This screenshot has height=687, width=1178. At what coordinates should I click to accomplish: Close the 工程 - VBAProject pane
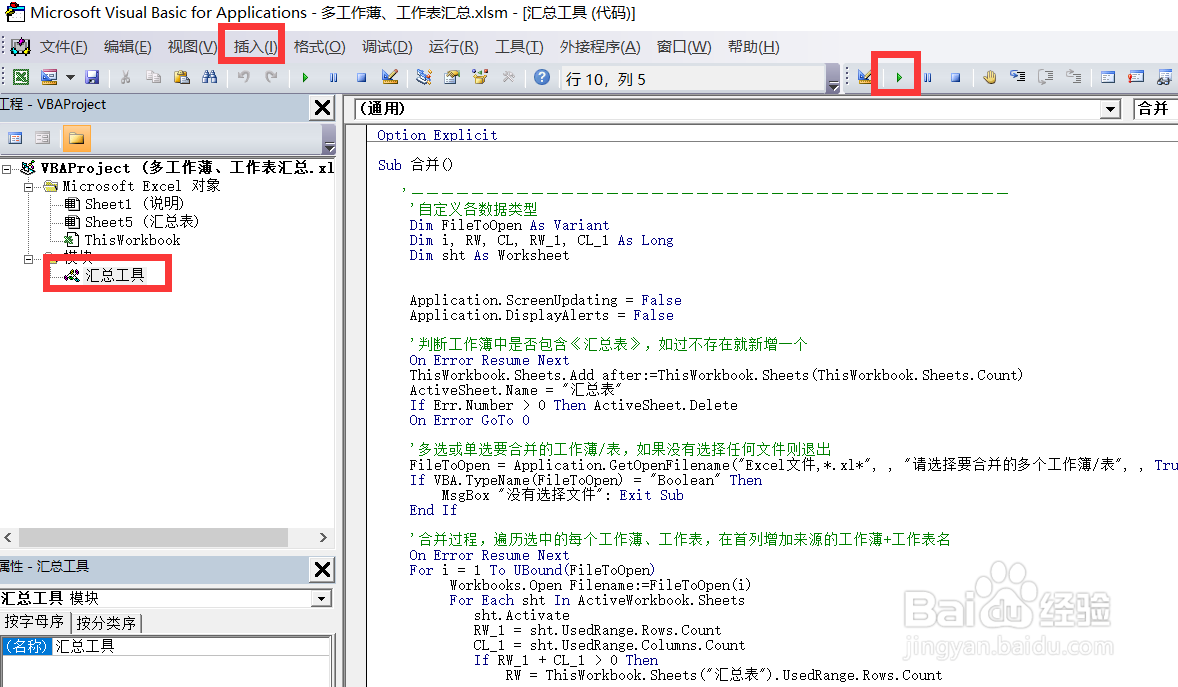322,108
